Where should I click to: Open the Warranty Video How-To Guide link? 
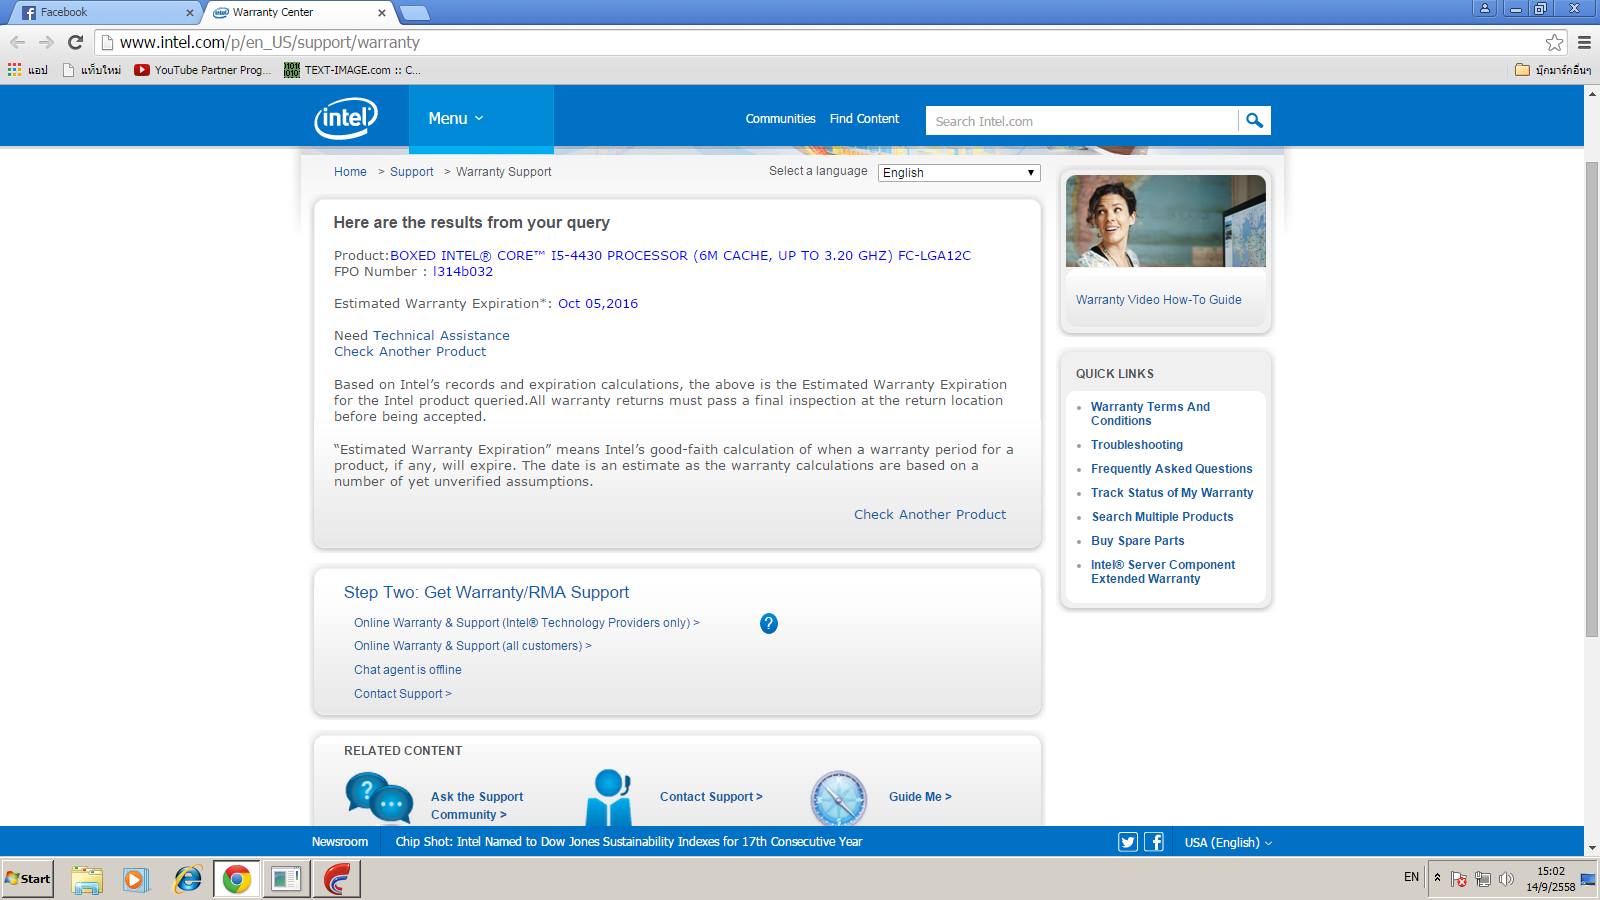point(1159,300)
